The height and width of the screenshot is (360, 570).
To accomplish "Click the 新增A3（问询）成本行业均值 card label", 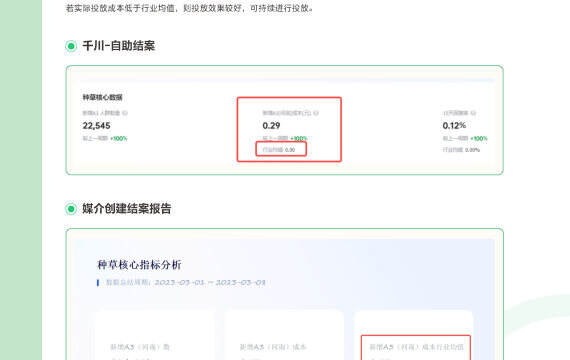I will 416,347.
